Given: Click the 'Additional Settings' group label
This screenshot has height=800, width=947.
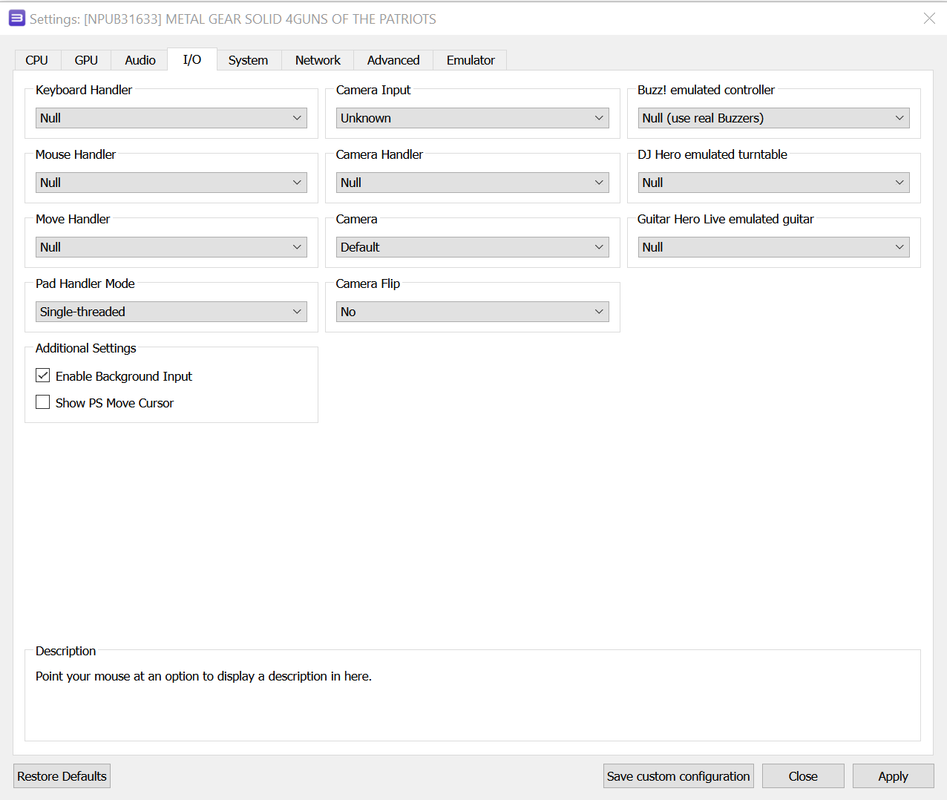Looking at the screenshot, I should 86,348.
